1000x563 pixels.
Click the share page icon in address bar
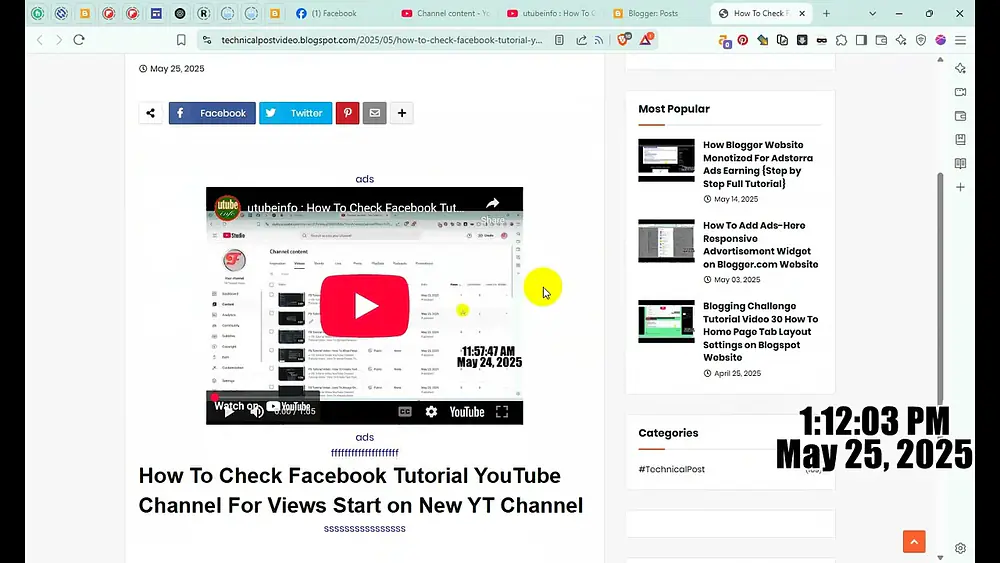pos(581,40)
